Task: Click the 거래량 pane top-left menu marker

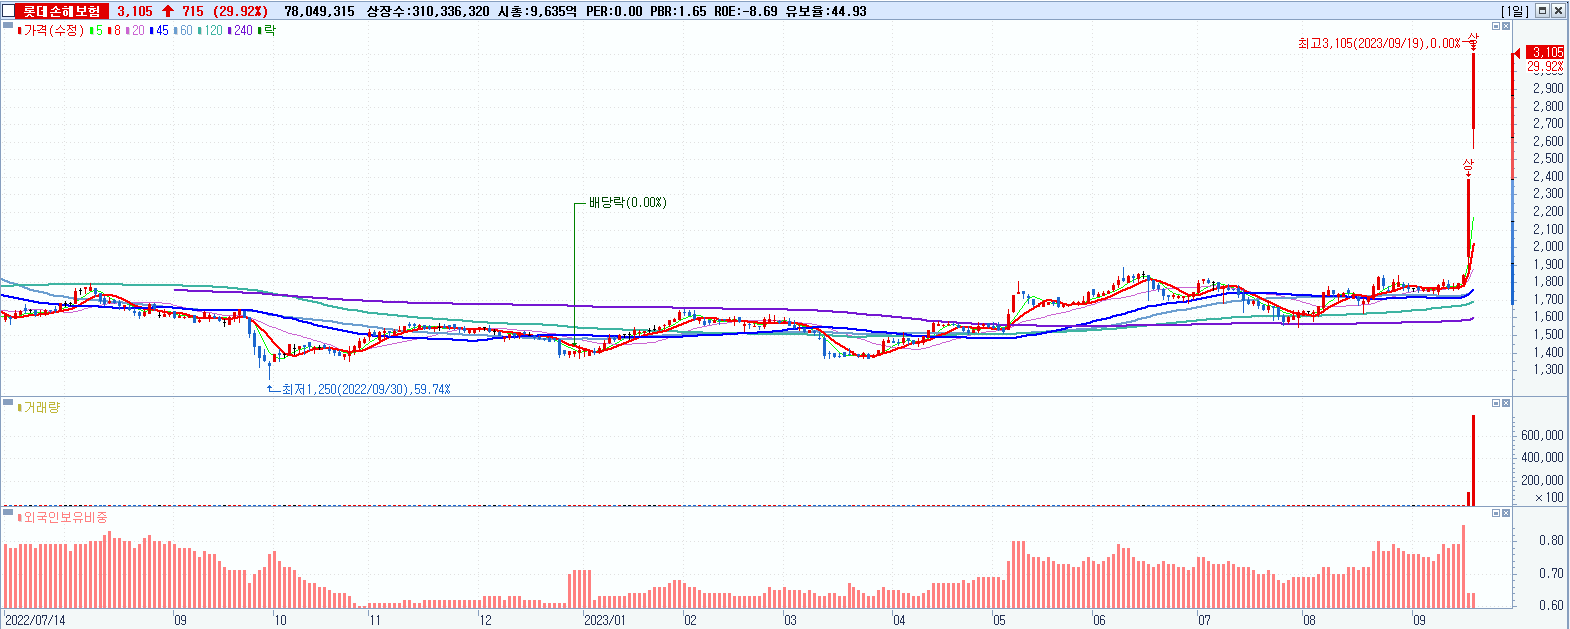Action: click(x=8, y=402)
